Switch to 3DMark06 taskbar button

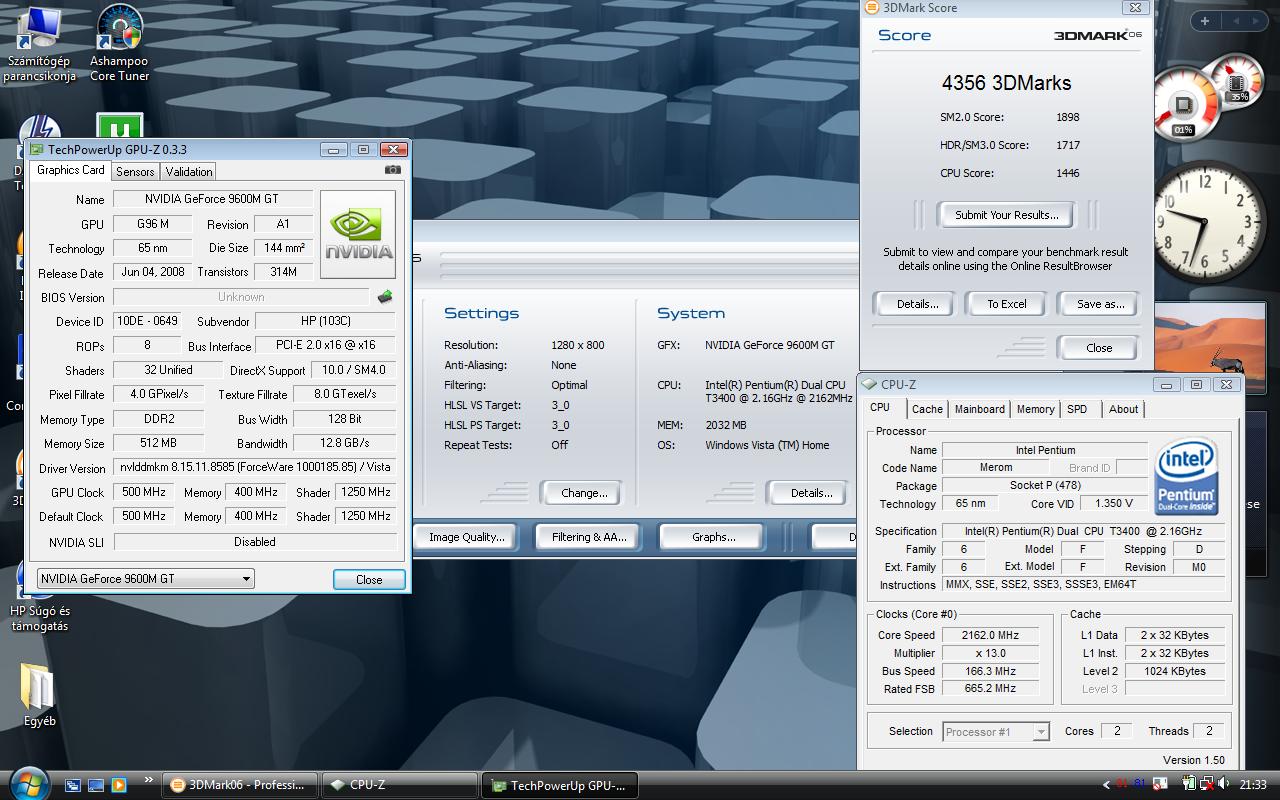click(x=239, y=785)
